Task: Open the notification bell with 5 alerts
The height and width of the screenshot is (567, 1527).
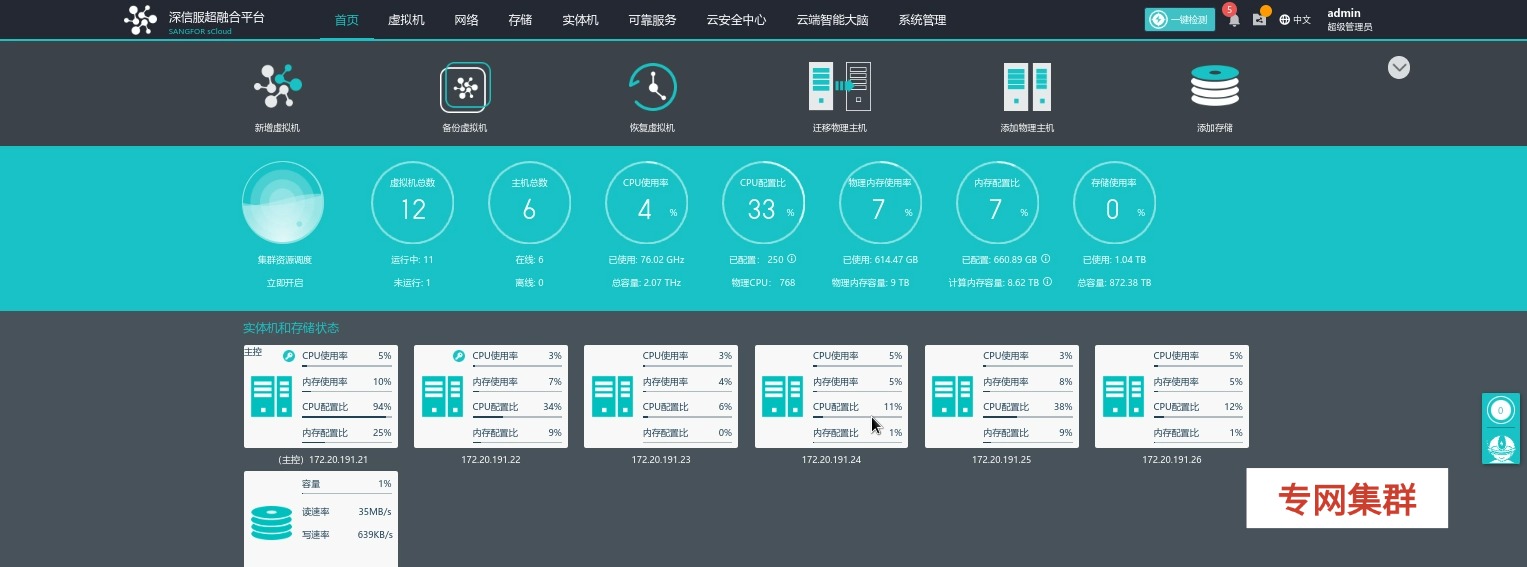Action: pos(1234,19)
